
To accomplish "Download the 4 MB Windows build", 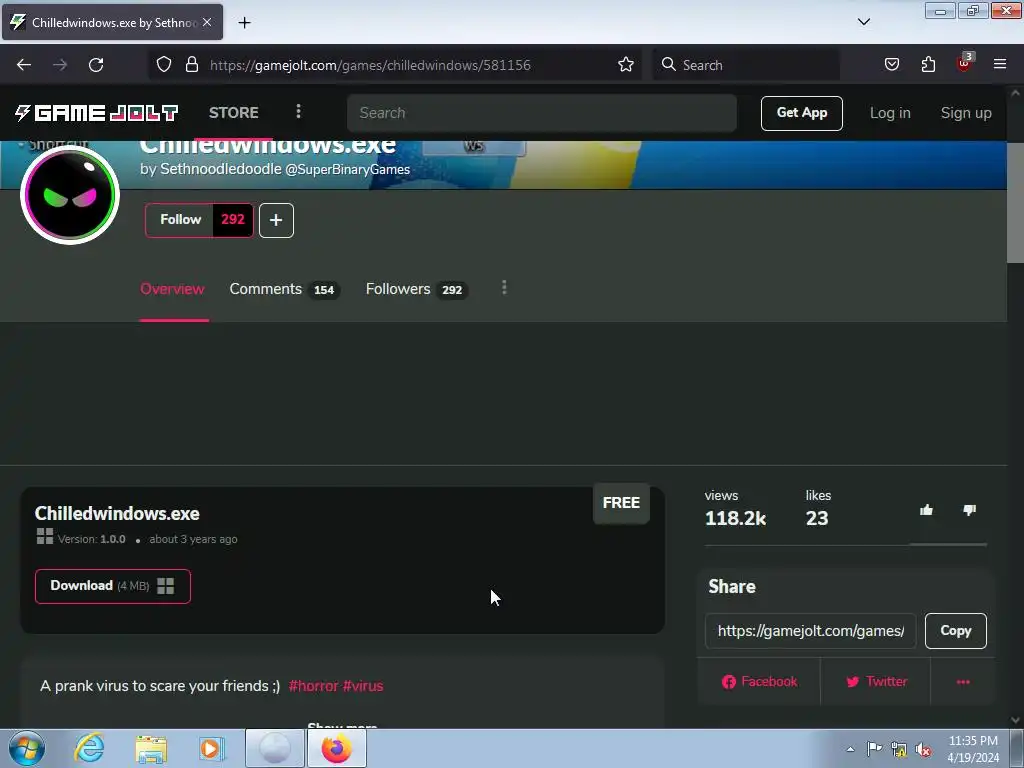I will pyautogui.click(x=113, y=586).
